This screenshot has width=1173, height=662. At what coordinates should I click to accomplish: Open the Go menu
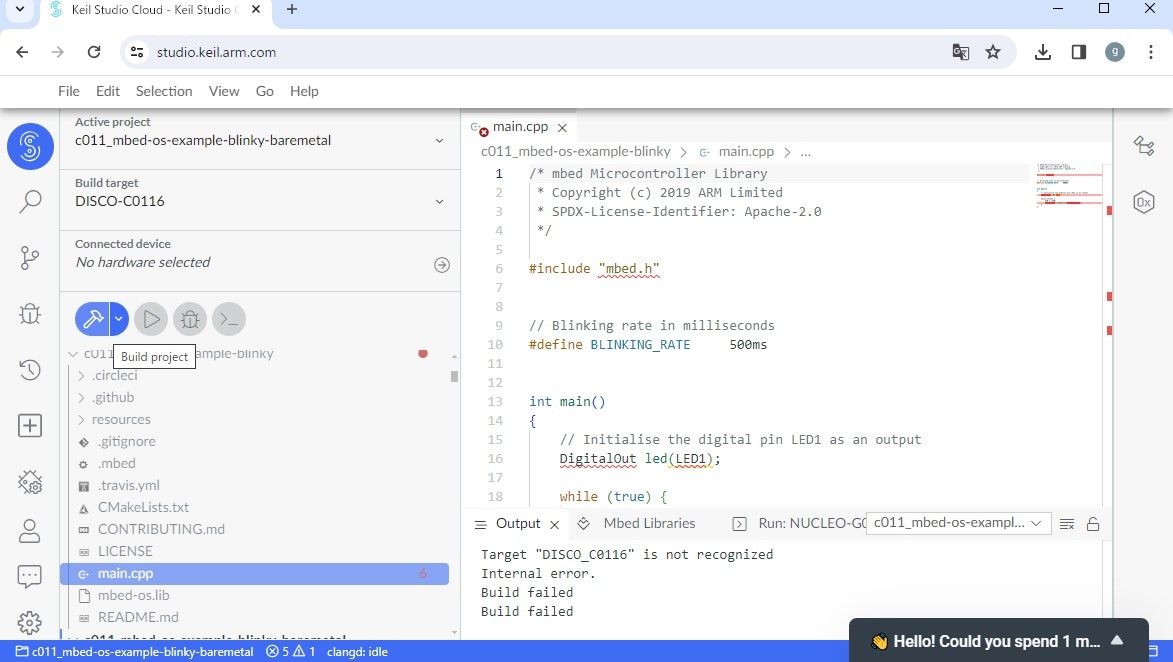tap(265, 91)
